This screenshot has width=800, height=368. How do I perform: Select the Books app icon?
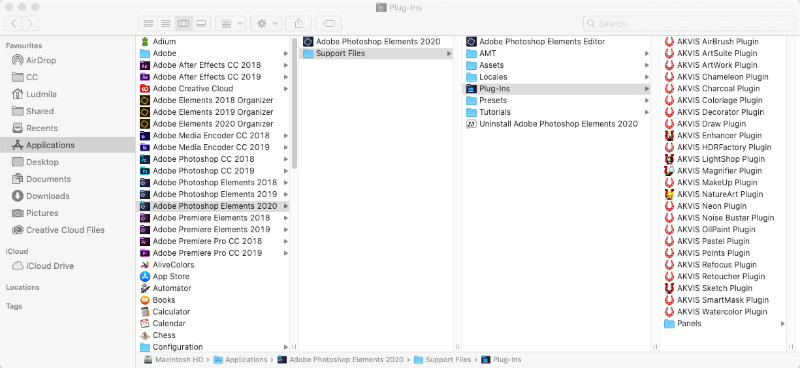(x=144, y=300)
